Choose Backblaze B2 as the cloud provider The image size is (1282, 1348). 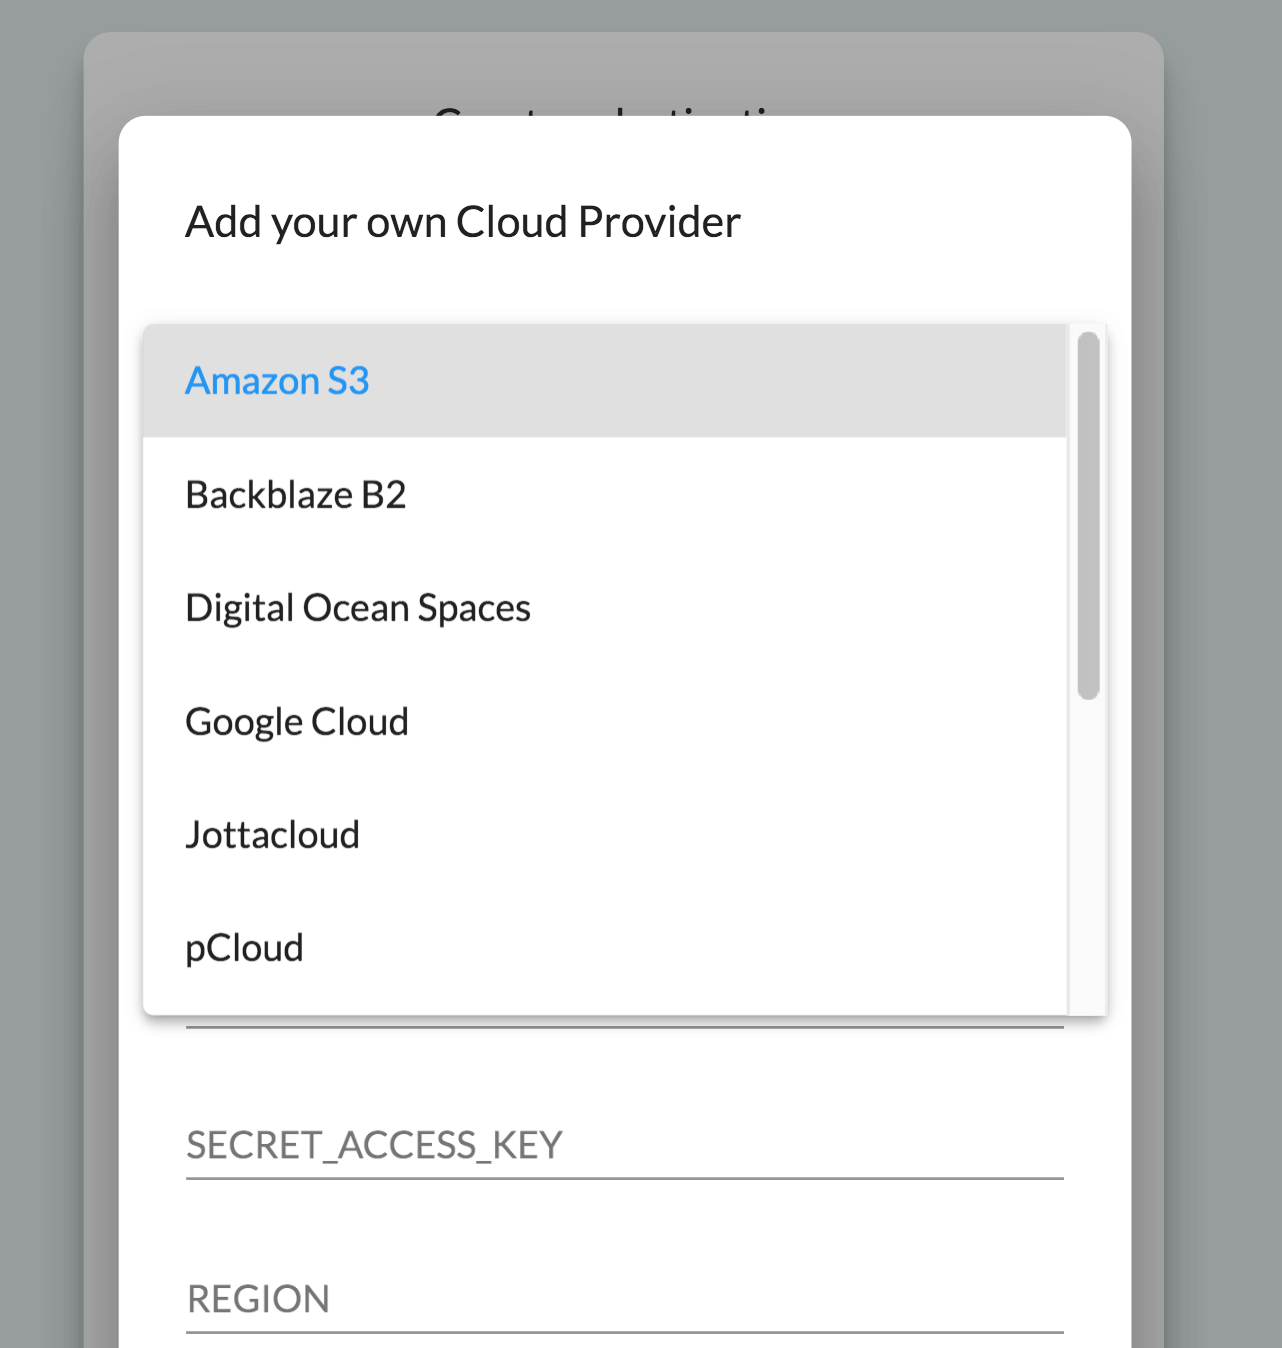(295, 494)
